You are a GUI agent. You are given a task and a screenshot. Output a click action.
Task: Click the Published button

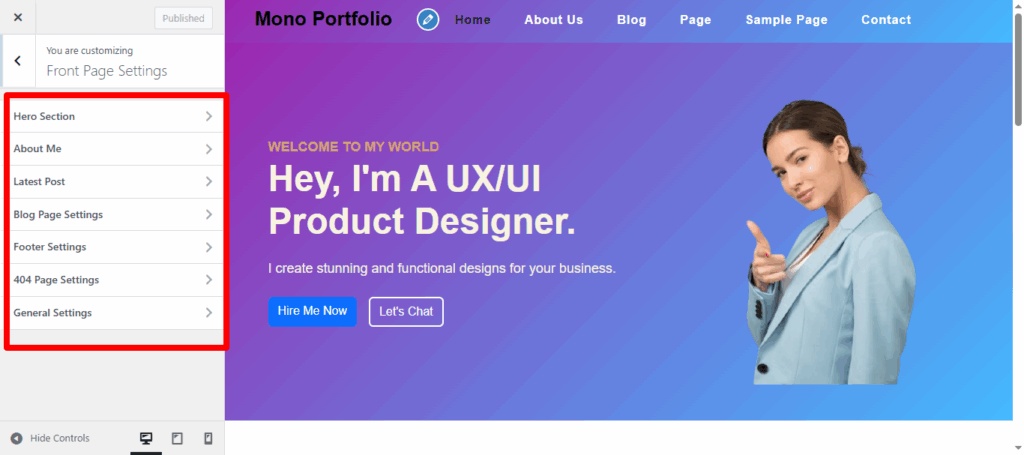pos(184,18)
